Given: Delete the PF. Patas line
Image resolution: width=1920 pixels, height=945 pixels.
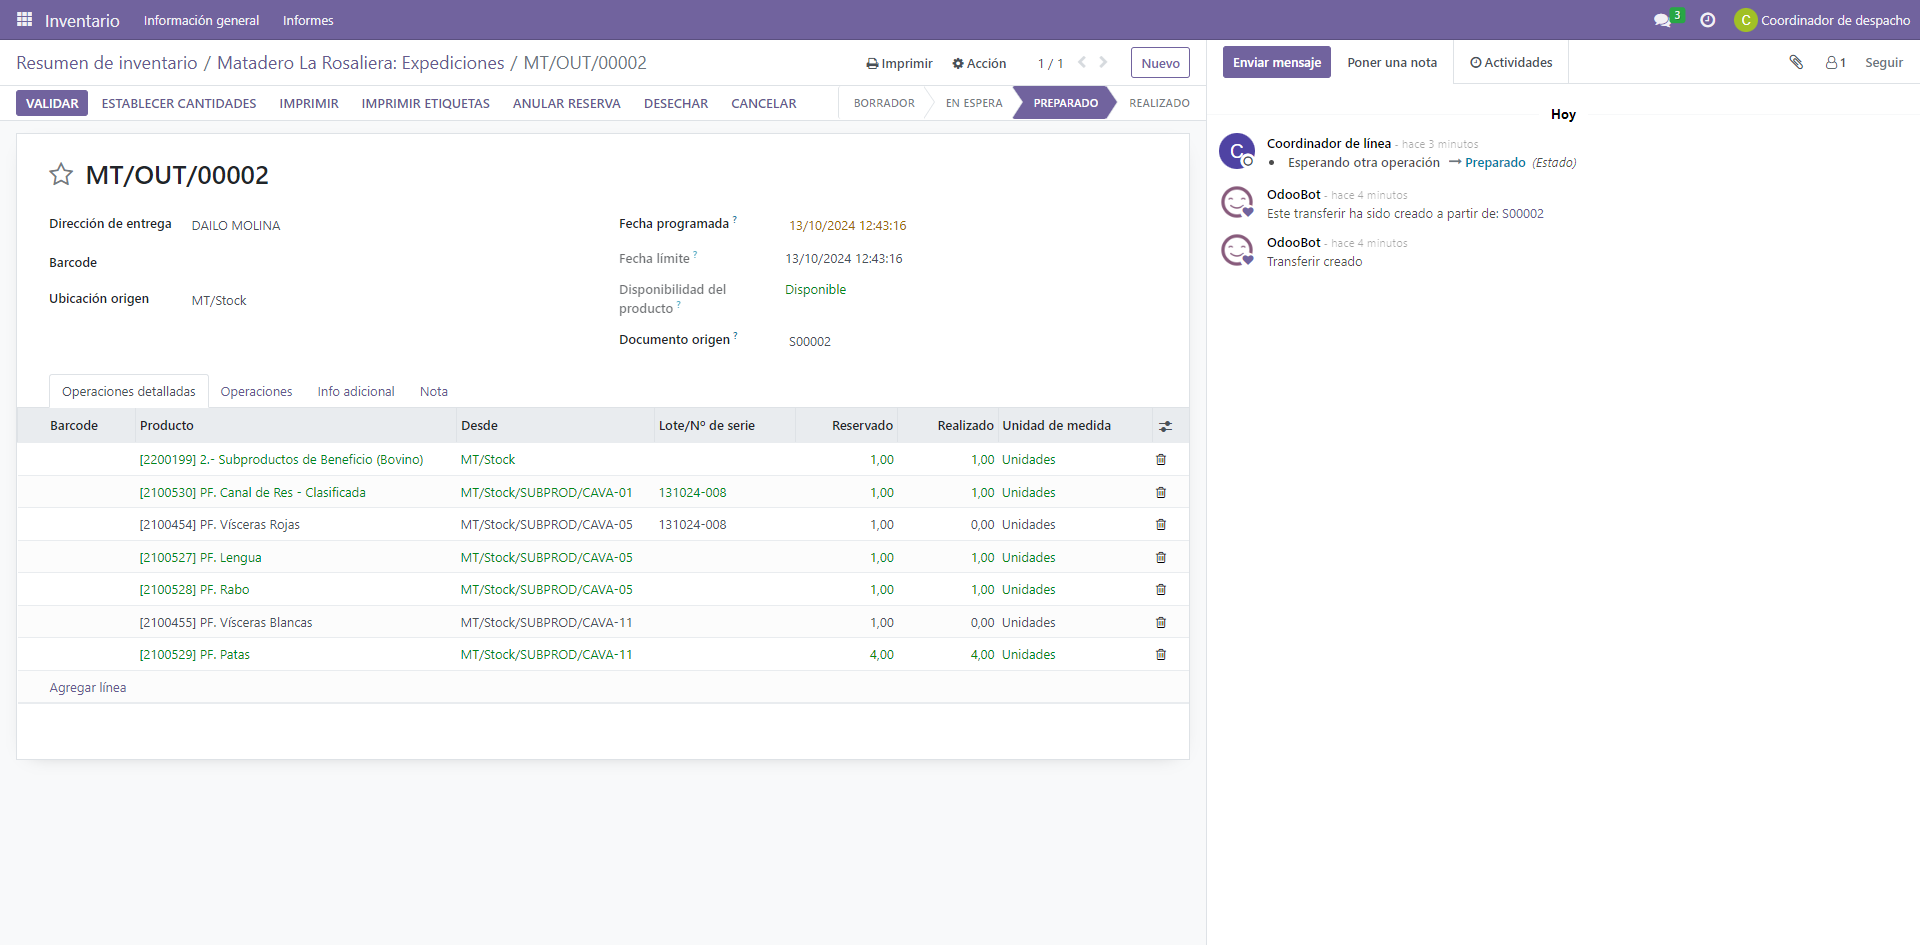Looking at the screenshot, I should [x=1161, y=655].
